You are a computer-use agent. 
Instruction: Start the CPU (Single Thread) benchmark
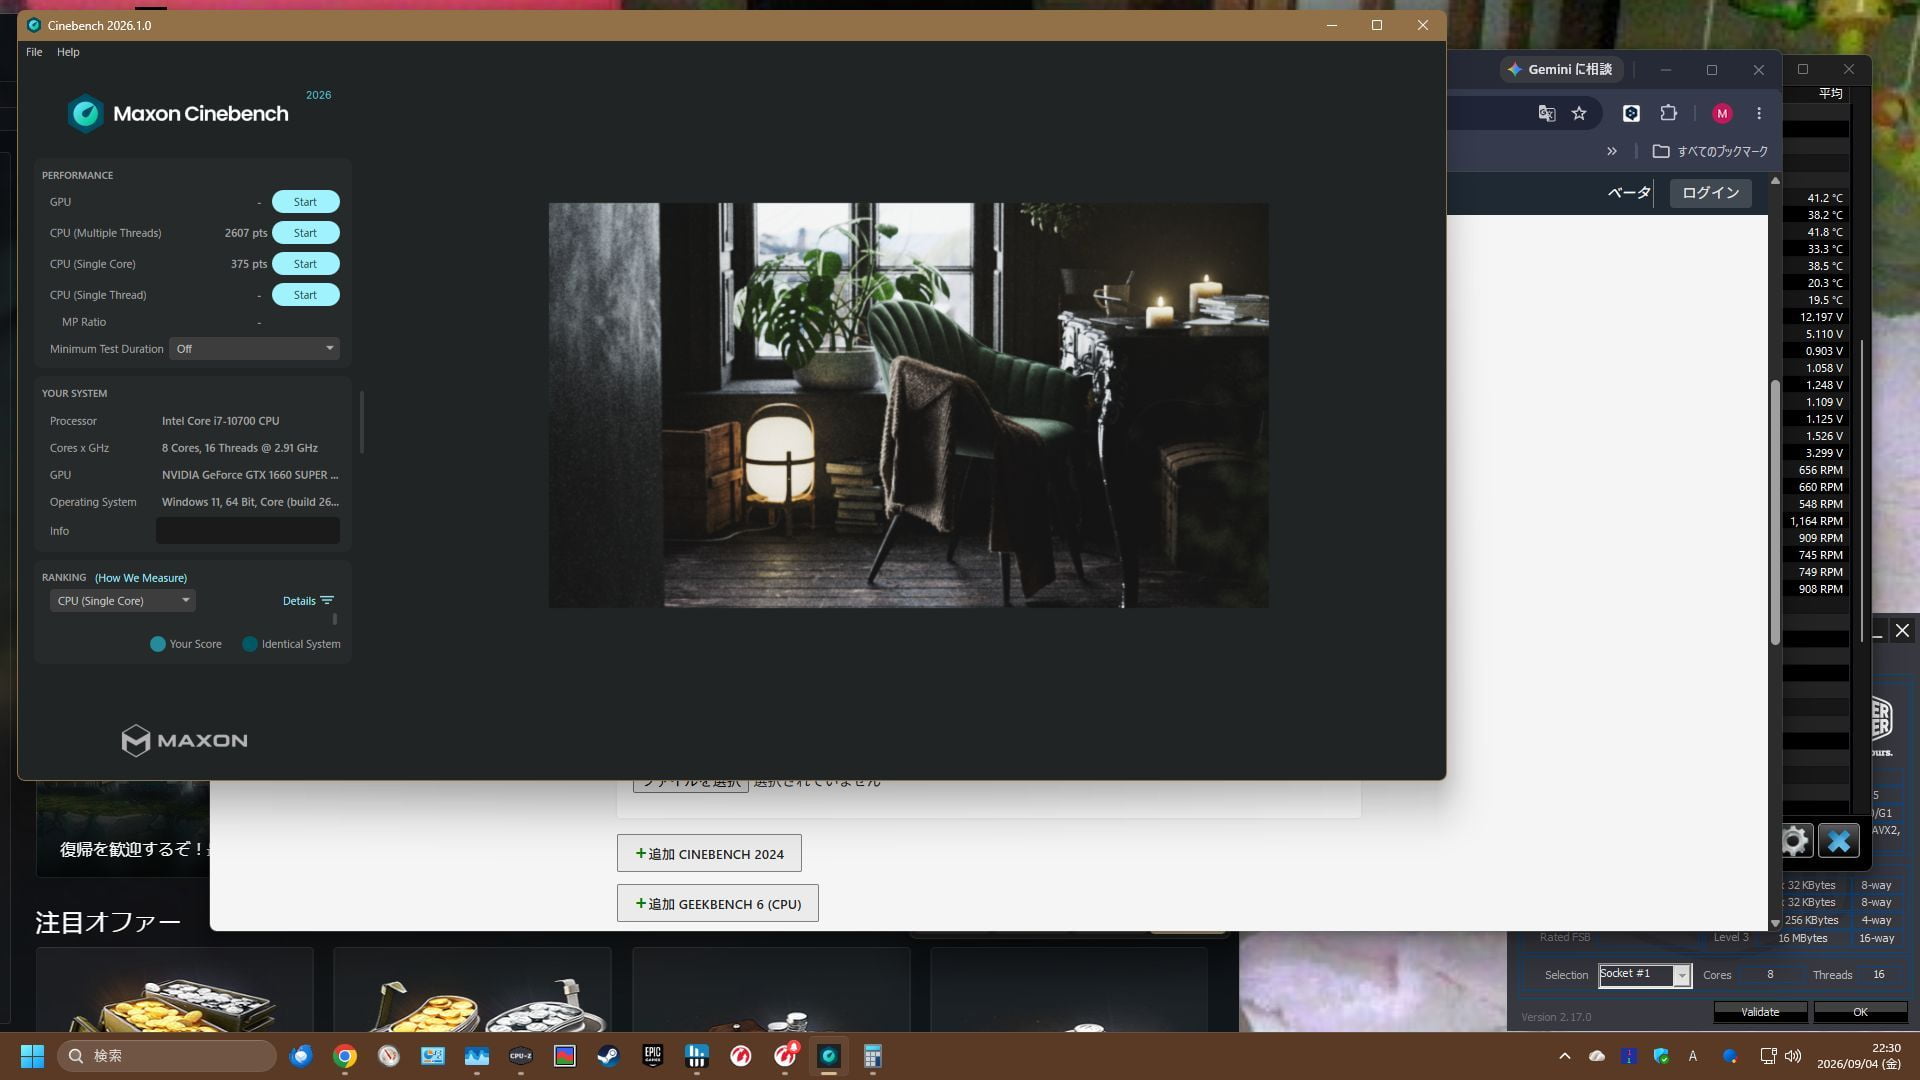(x=305, y=295)
